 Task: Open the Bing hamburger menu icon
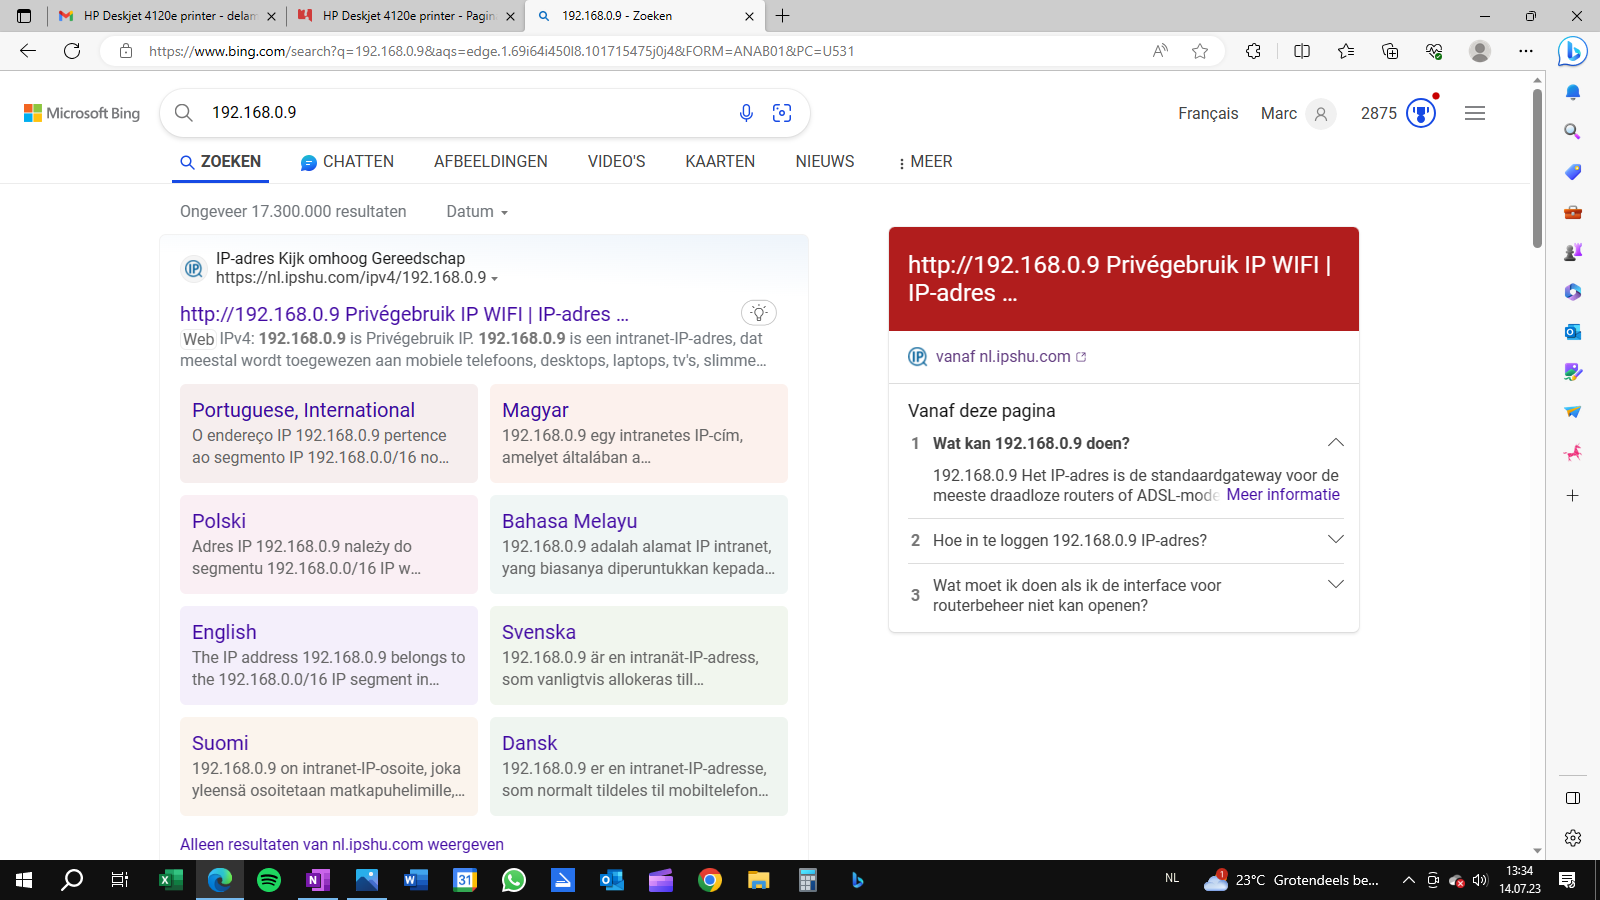(x=1475, y=113)
